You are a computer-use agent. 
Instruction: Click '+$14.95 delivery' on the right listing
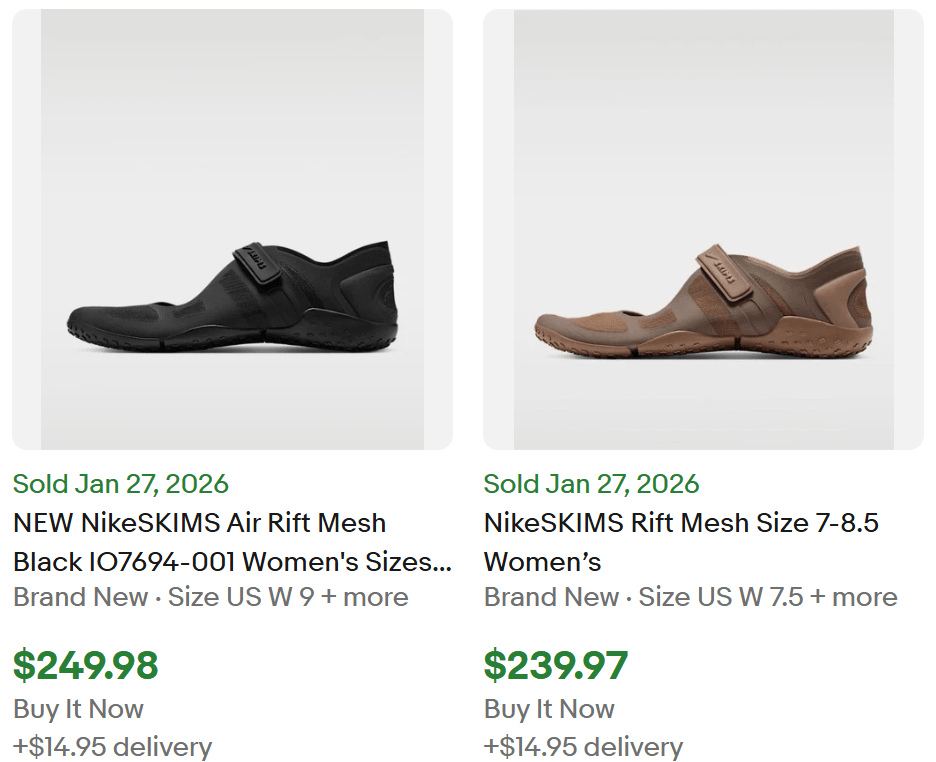click(x=582, y=746)
